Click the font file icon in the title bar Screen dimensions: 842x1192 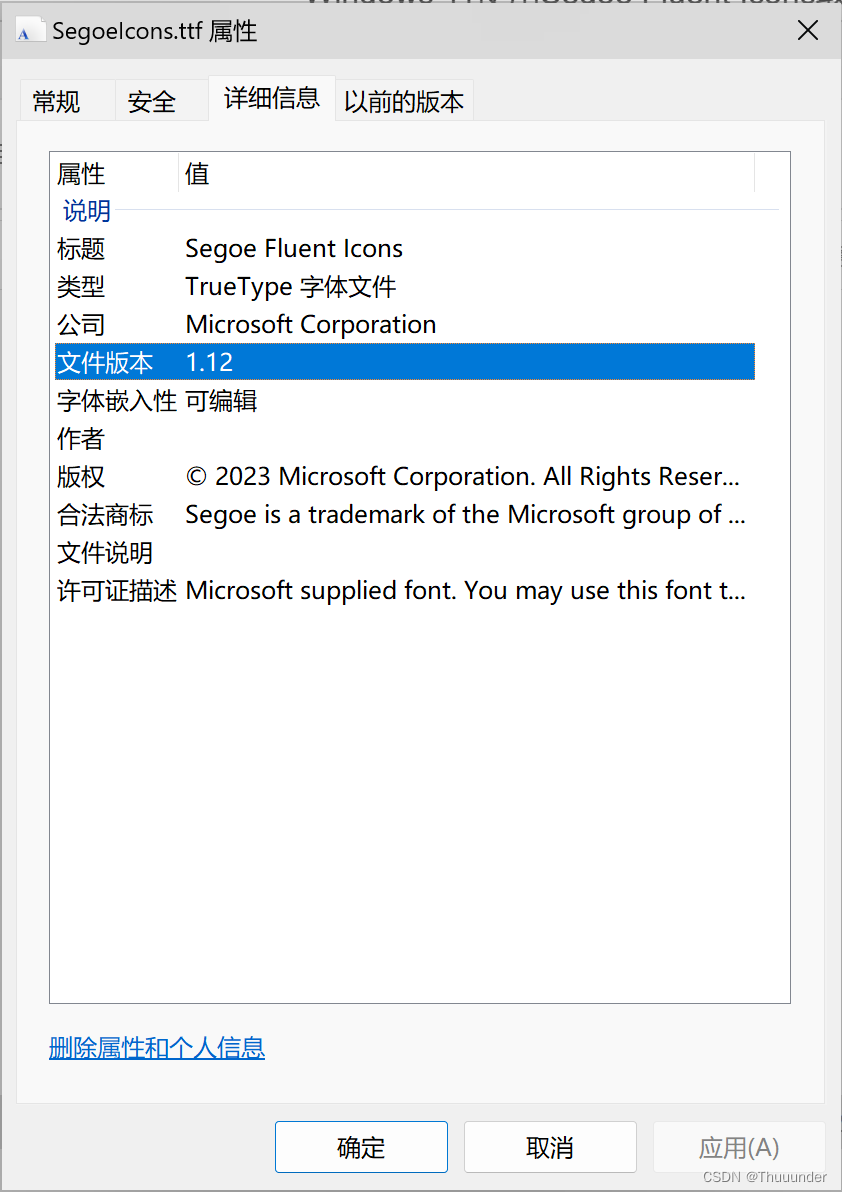click(x=29, y=30)
